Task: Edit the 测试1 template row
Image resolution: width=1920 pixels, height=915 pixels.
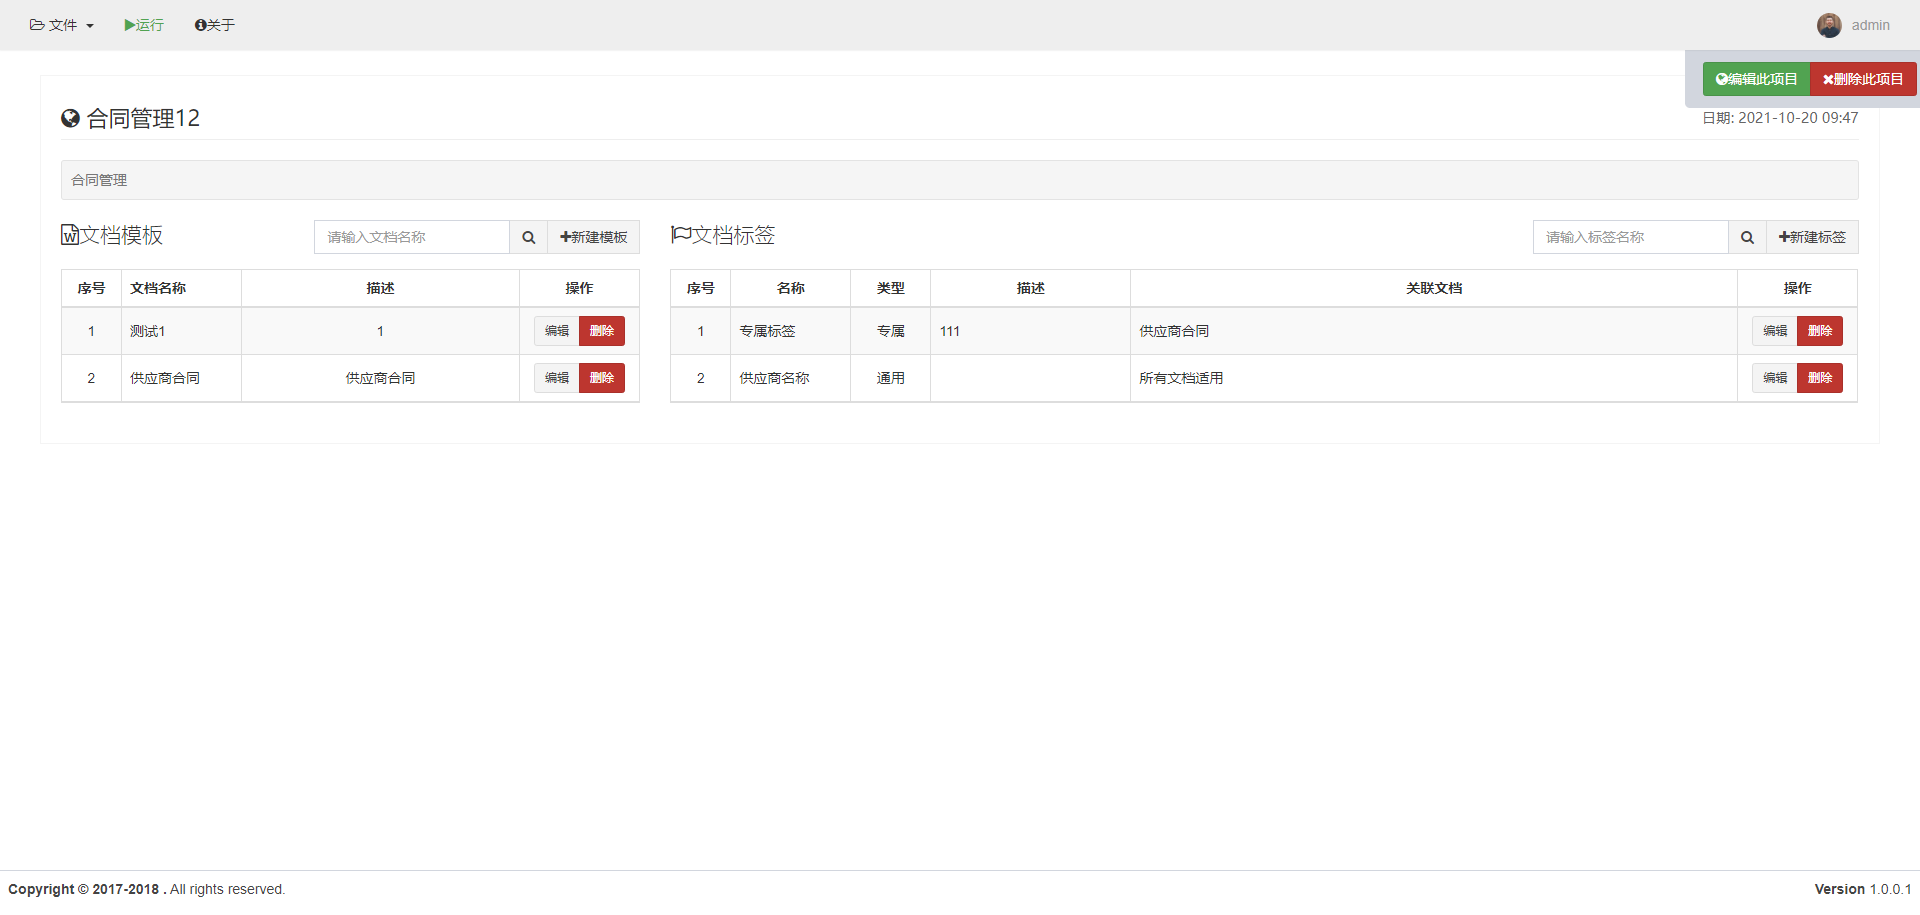Action: tap(556, 331)
